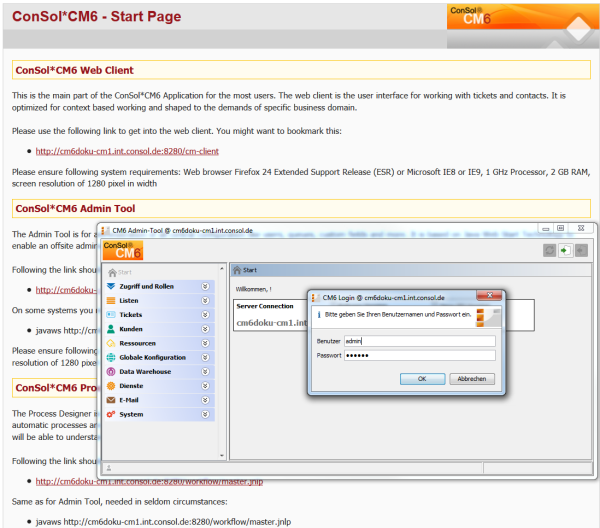
Task: Click the 'ConSol*CM6 Admin Tool' heading
Action: [x=75, y=209]
